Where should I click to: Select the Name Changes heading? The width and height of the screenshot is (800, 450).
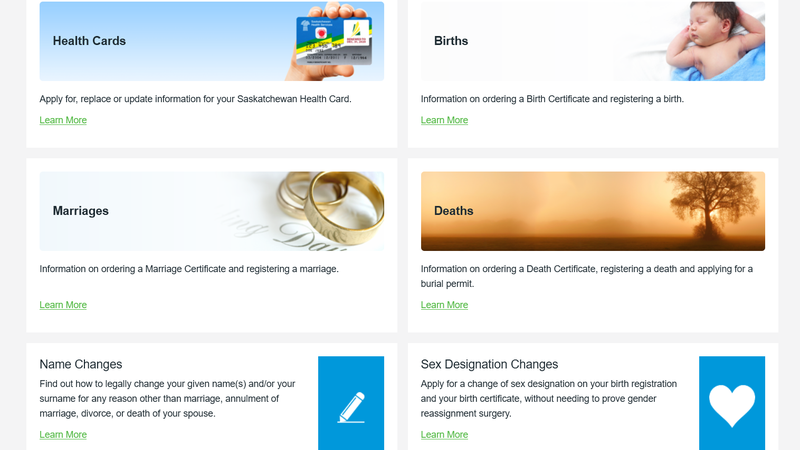[81, 364]
